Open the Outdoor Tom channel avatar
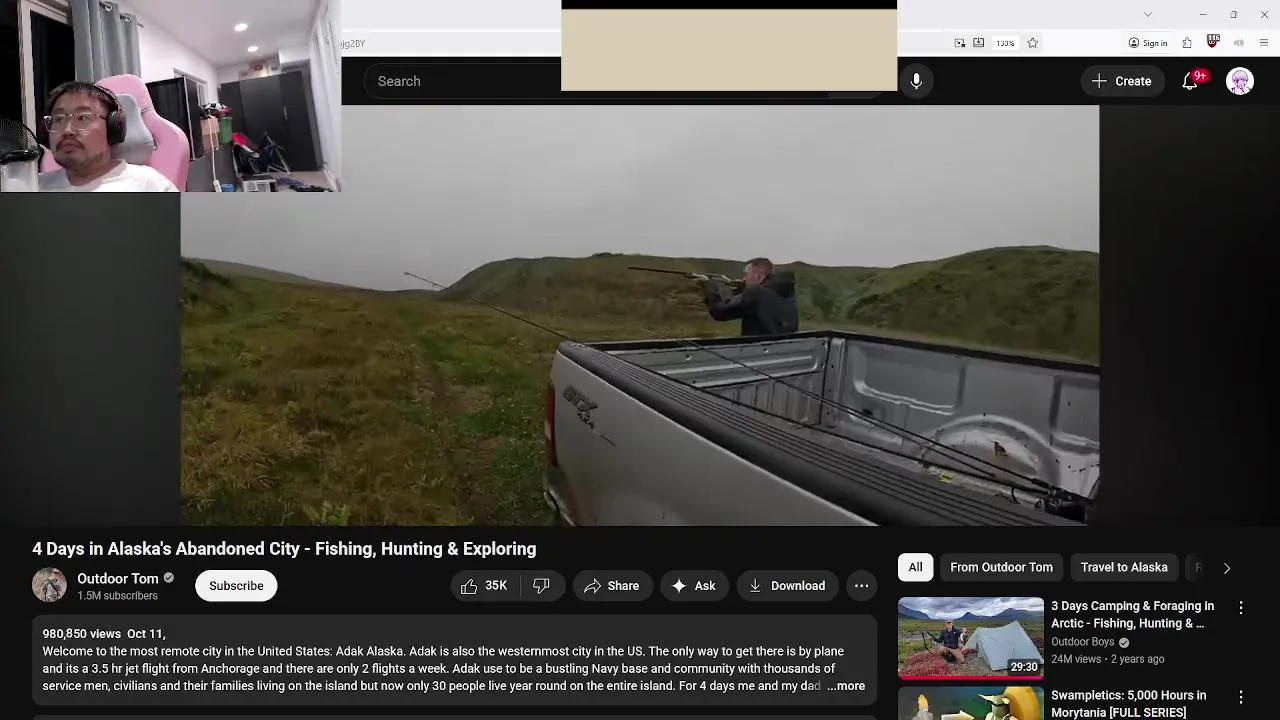 coord(49,586)
